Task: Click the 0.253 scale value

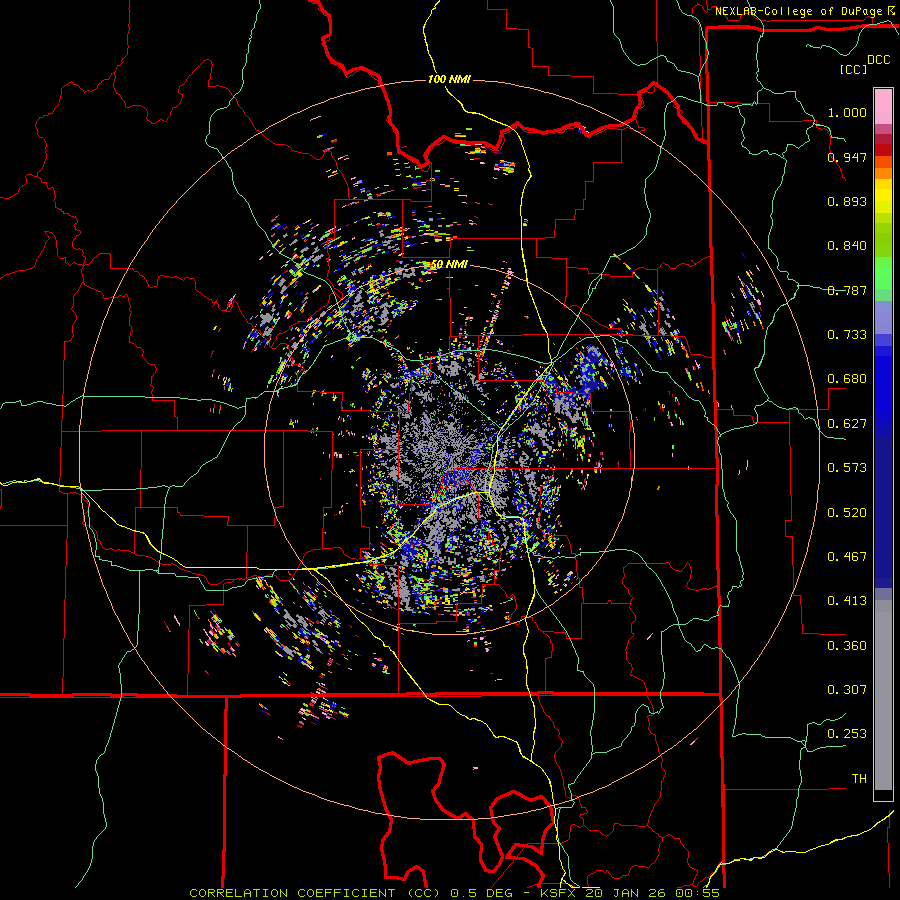Action: tap(847, 734)
